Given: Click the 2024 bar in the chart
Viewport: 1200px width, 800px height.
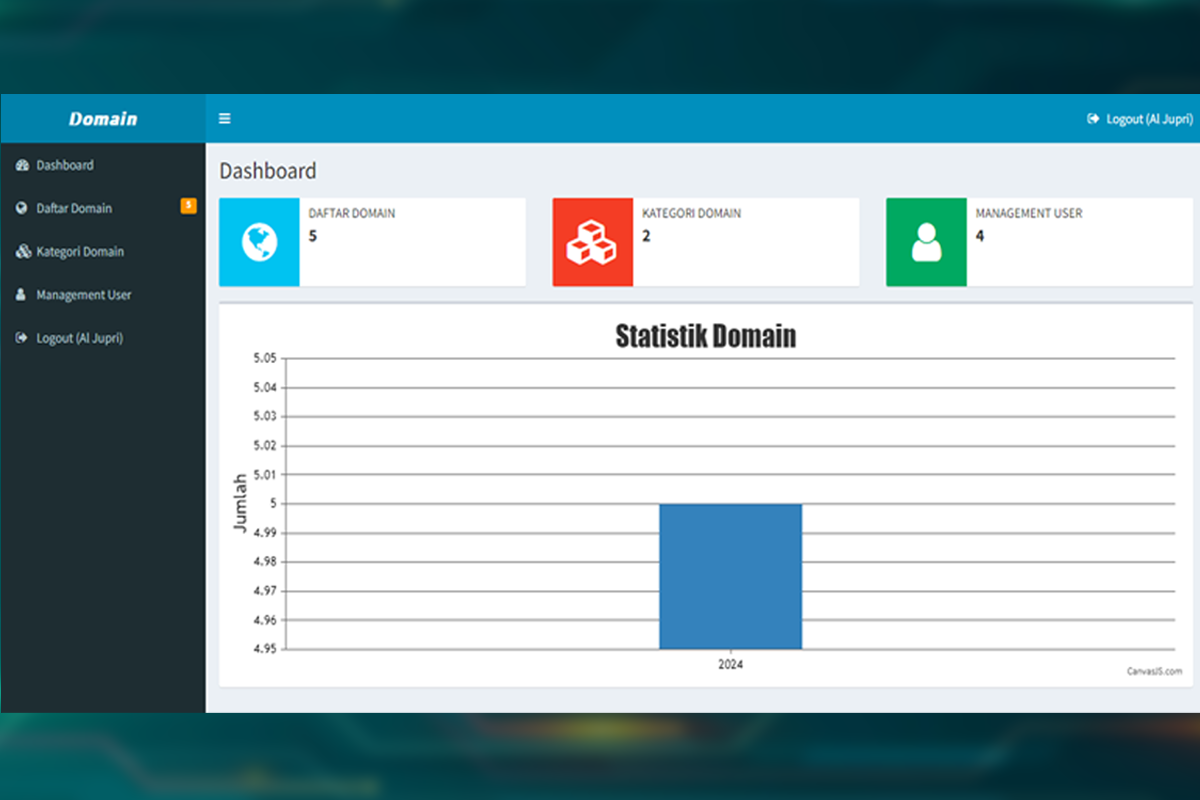Looking at the screenshot, I should (x=730, y=576).
